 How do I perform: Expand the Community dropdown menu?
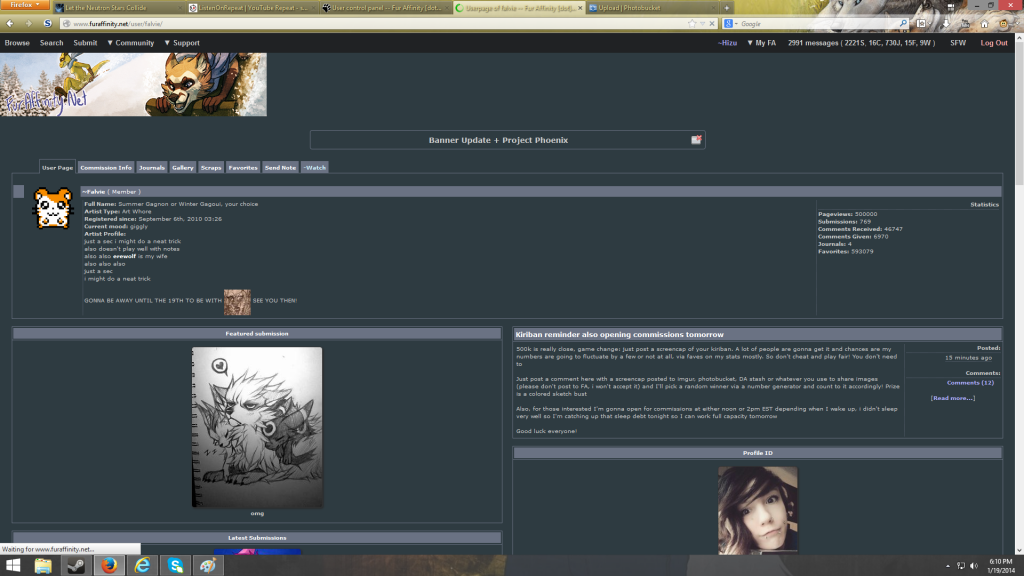131,43
